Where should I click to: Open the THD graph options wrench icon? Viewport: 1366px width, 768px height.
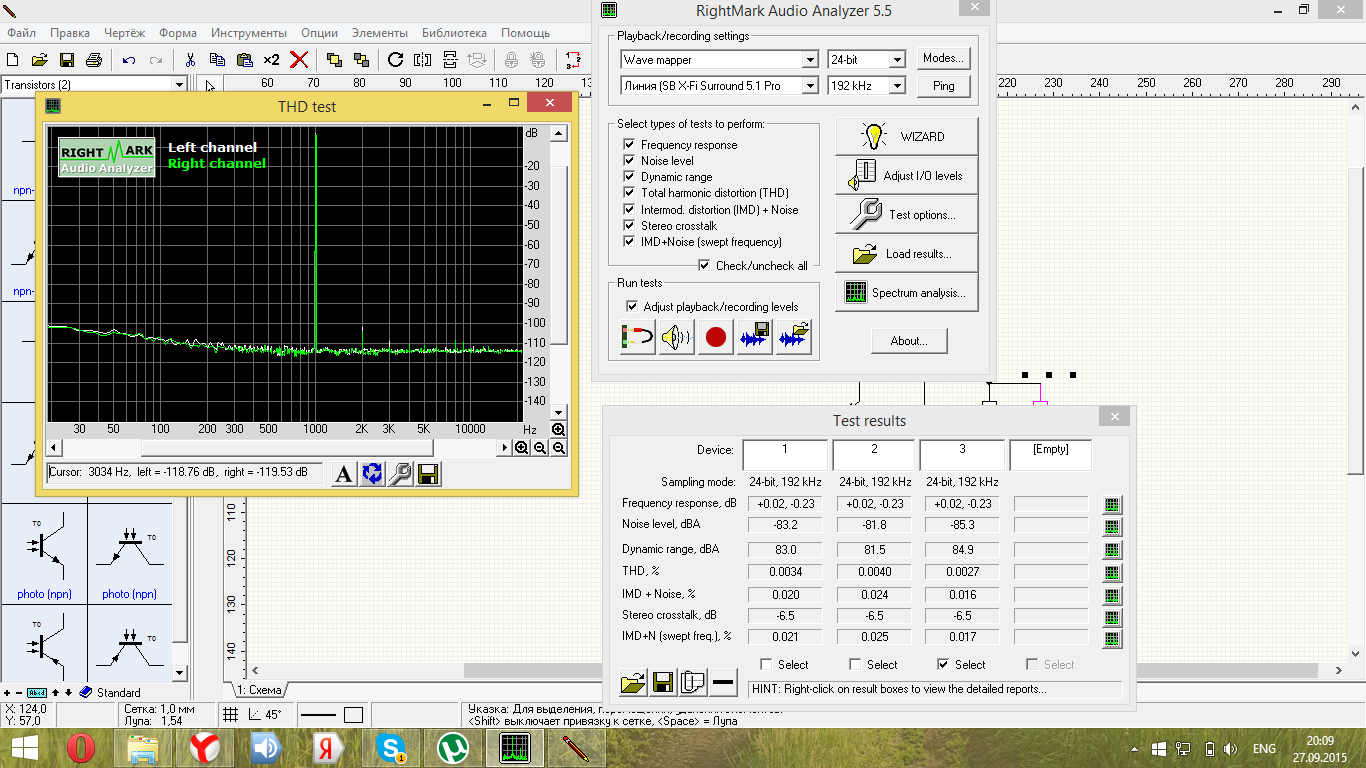tap(400, 474)
